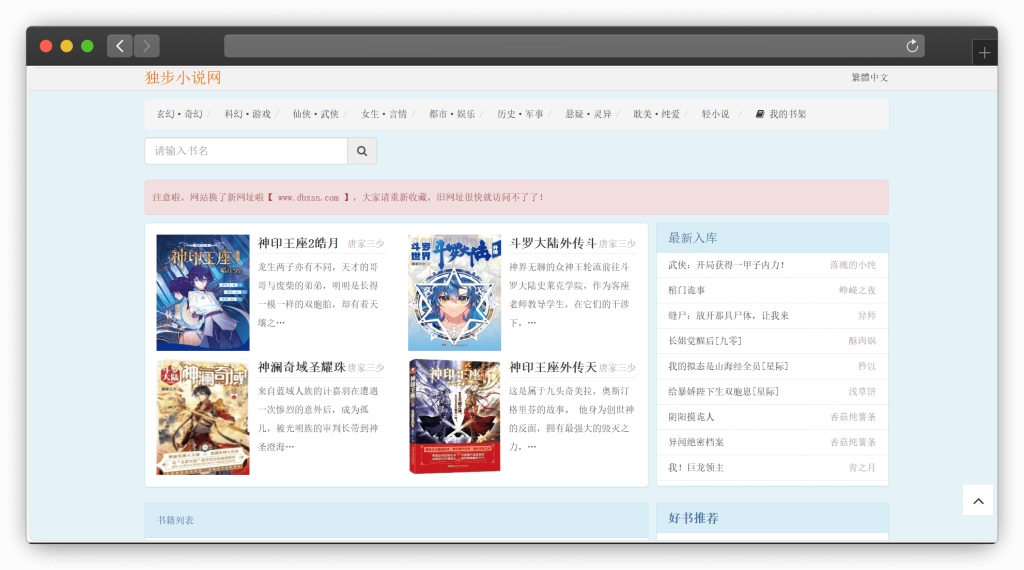Open the 历史·军事 category
1024x570 pixels.
520,114
